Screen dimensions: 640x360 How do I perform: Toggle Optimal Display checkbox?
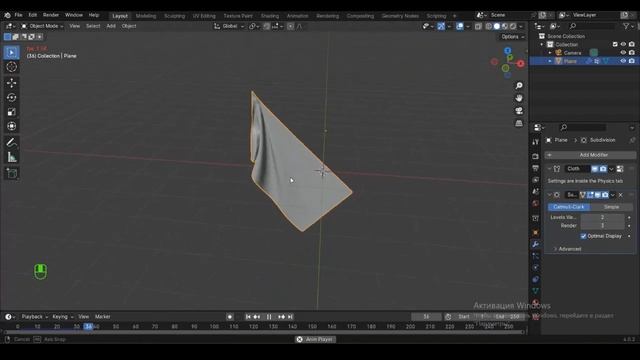click(583, 236)
